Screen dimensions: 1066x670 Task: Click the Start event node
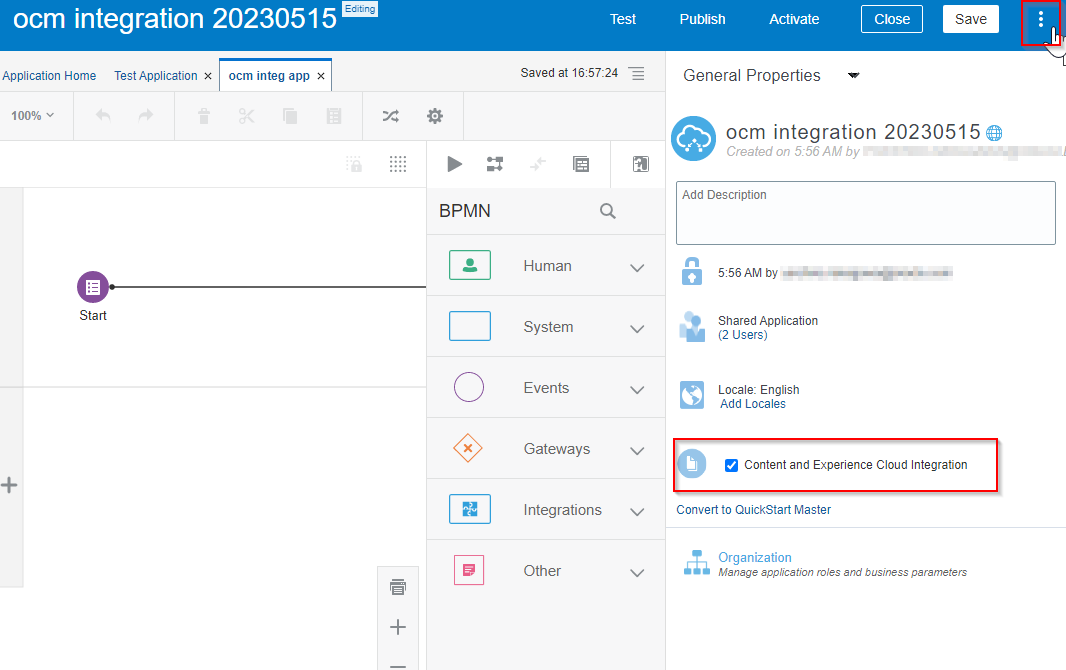[93, 287]
